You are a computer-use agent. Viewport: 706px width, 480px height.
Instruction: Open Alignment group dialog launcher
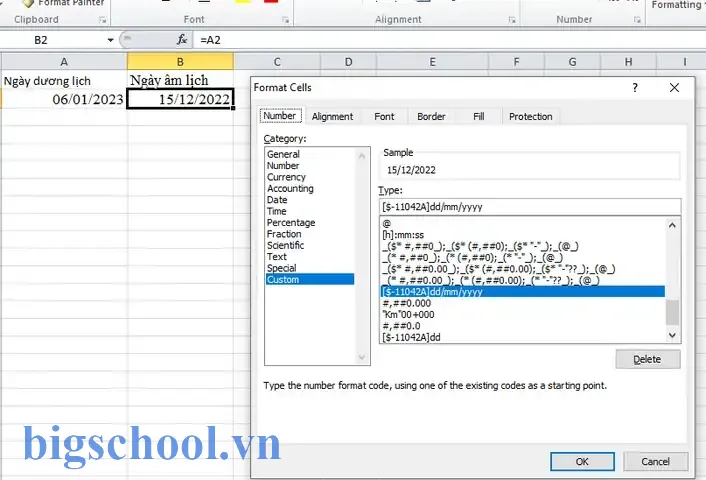point(512,20)
